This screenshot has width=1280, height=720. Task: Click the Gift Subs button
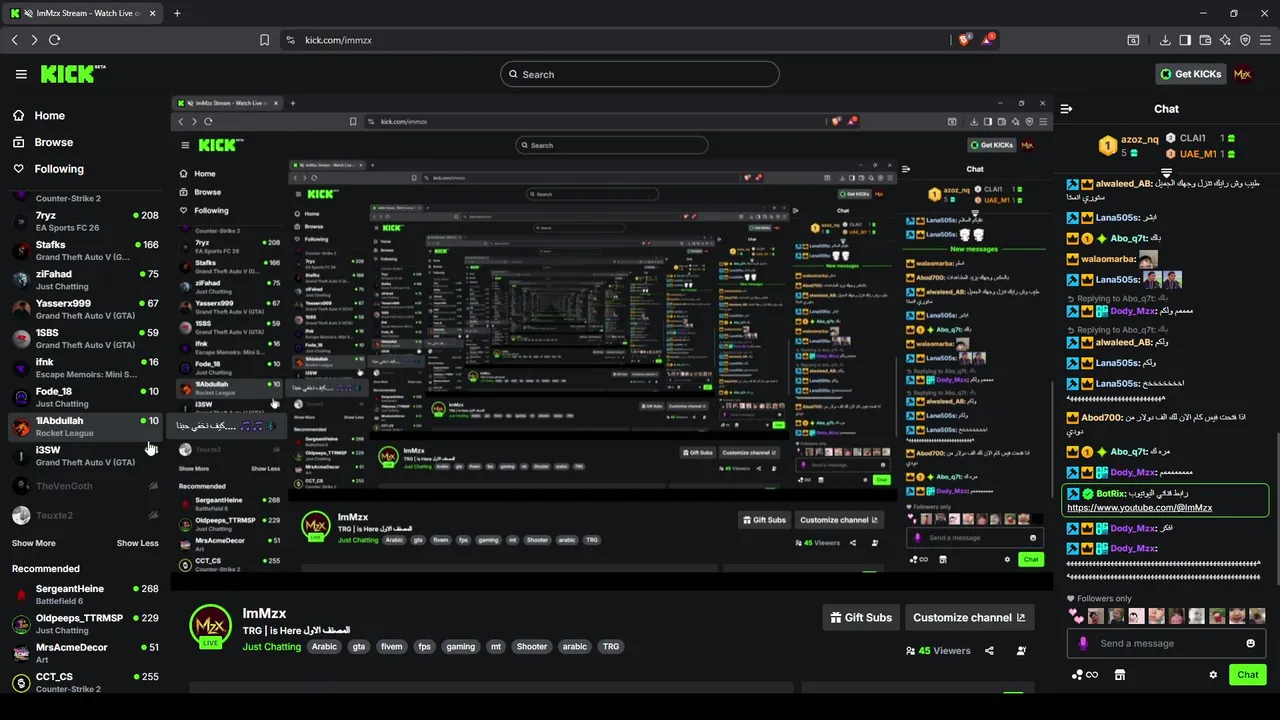[861, 618]
